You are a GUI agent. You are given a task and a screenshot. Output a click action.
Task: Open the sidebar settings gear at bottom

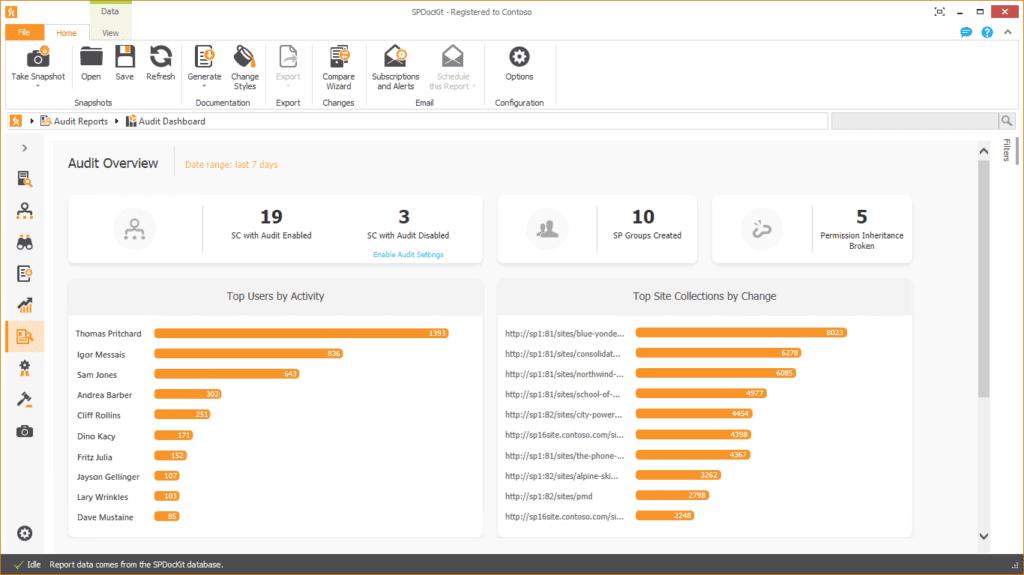(25, 533)
